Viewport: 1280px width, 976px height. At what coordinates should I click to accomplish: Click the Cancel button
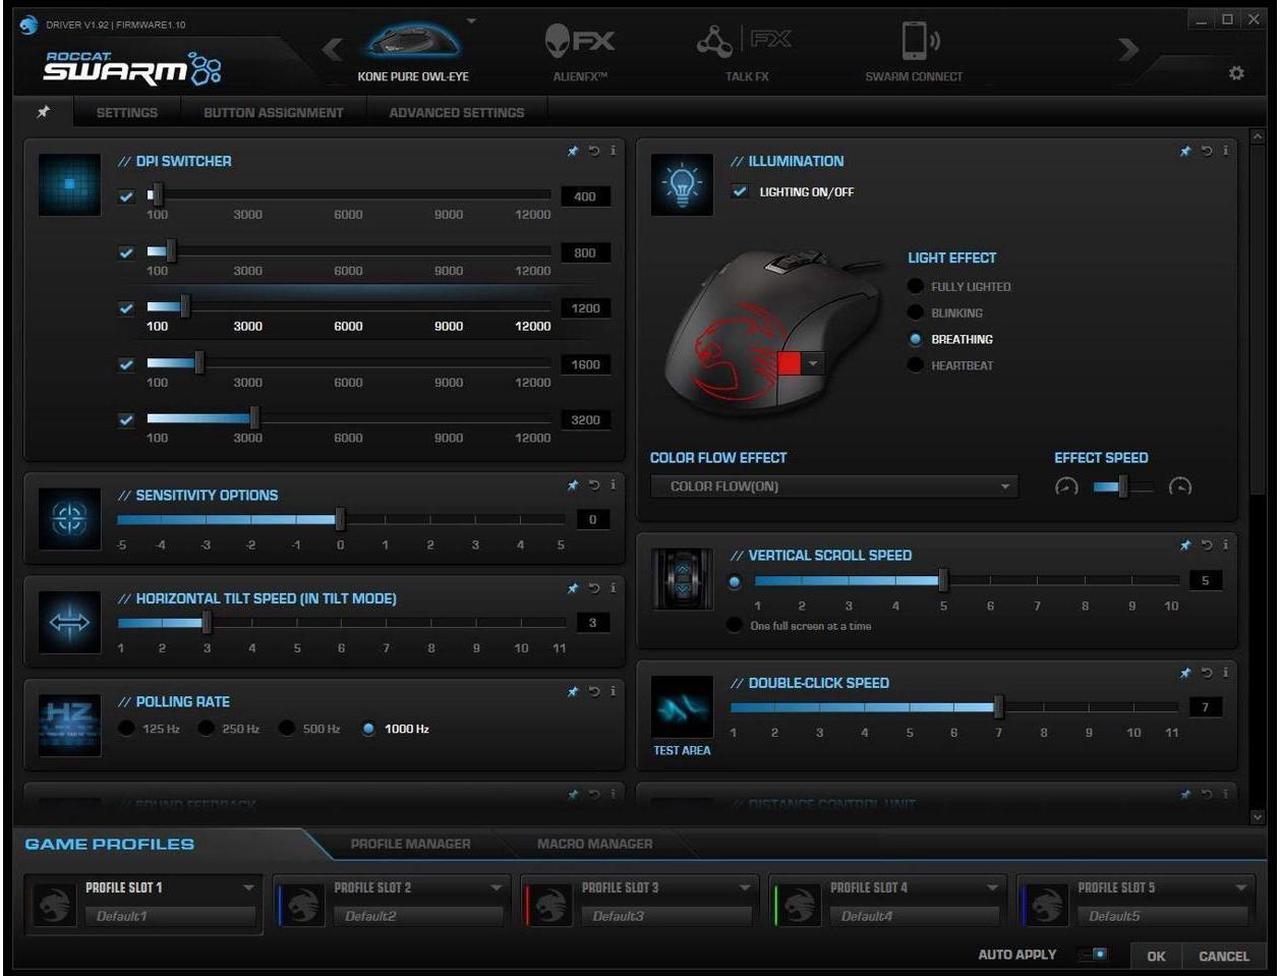1223,956
